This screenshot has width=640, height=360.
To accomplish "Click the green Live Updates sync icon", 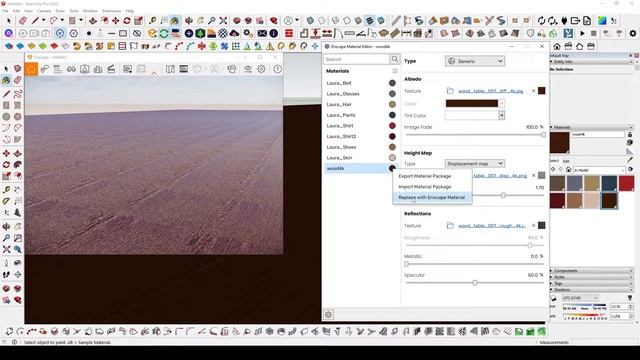I will point(164,33).
